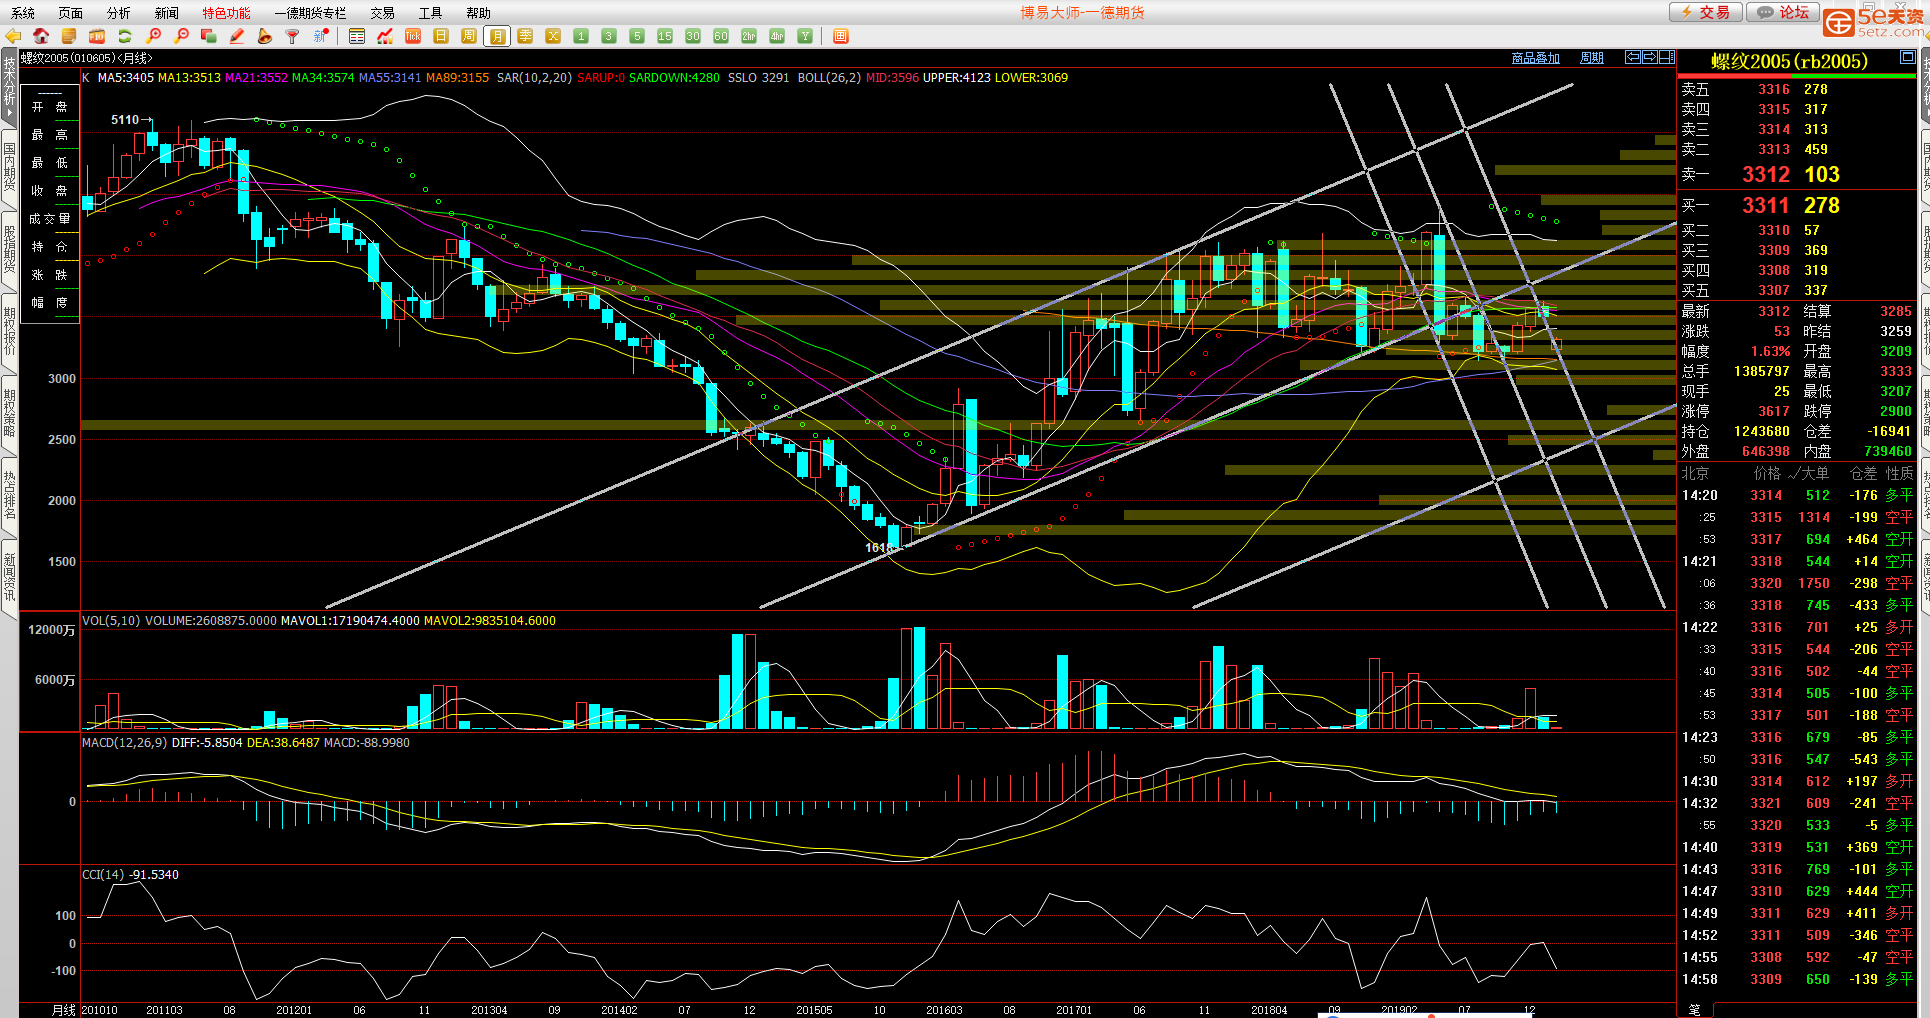Open the 帮助 menu
This screenshot has height=1018, width=1930.
pyautogui.click(x=479, y=13)
